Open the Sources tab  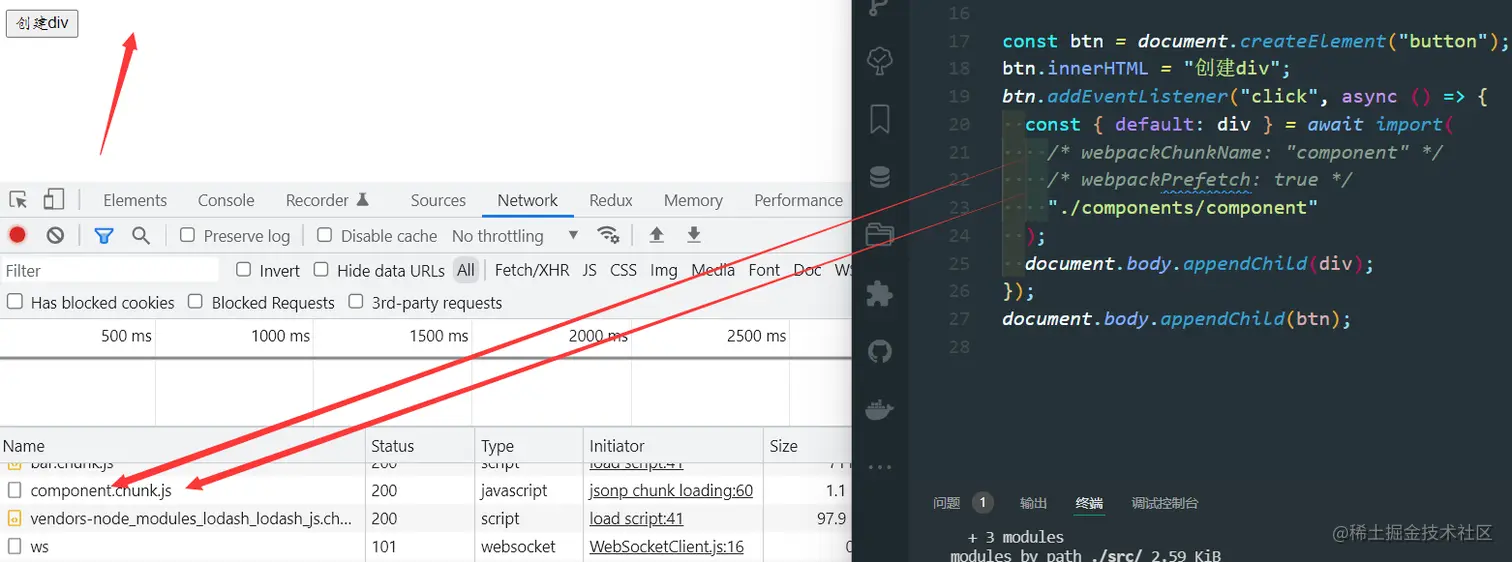[x=438, y=200]
